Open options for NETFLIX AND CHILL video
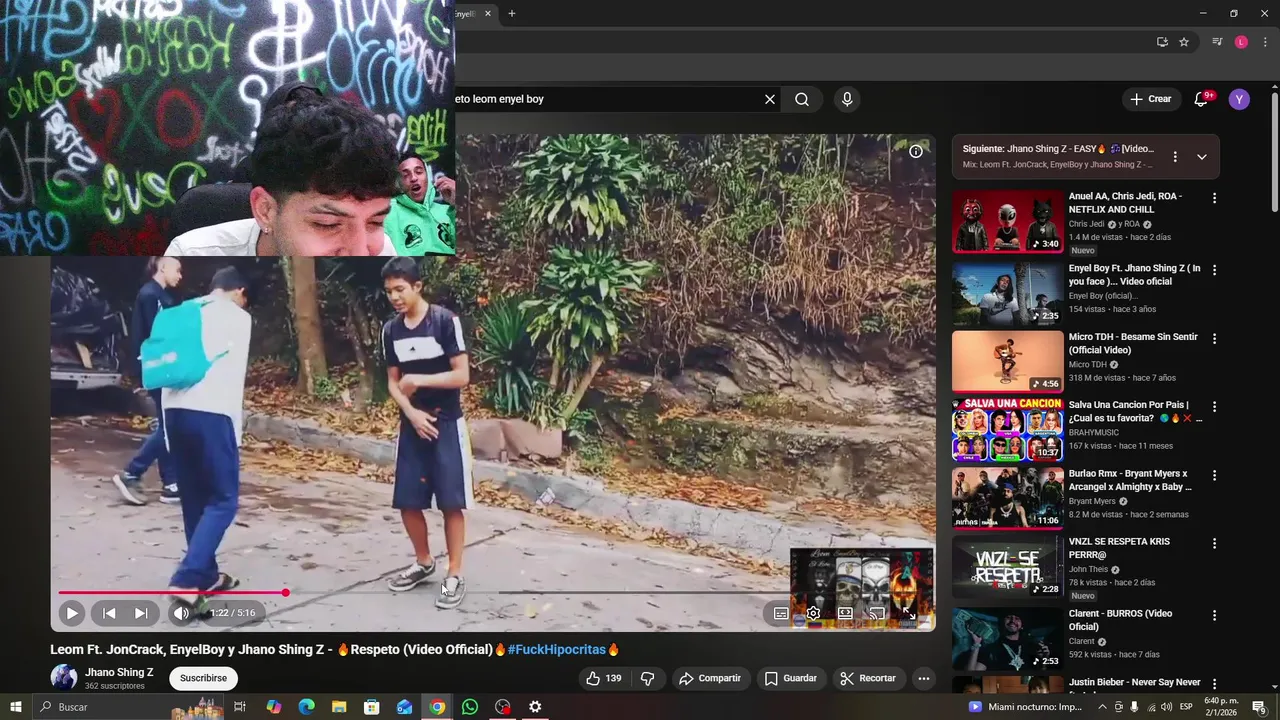 pos(1214,198)
